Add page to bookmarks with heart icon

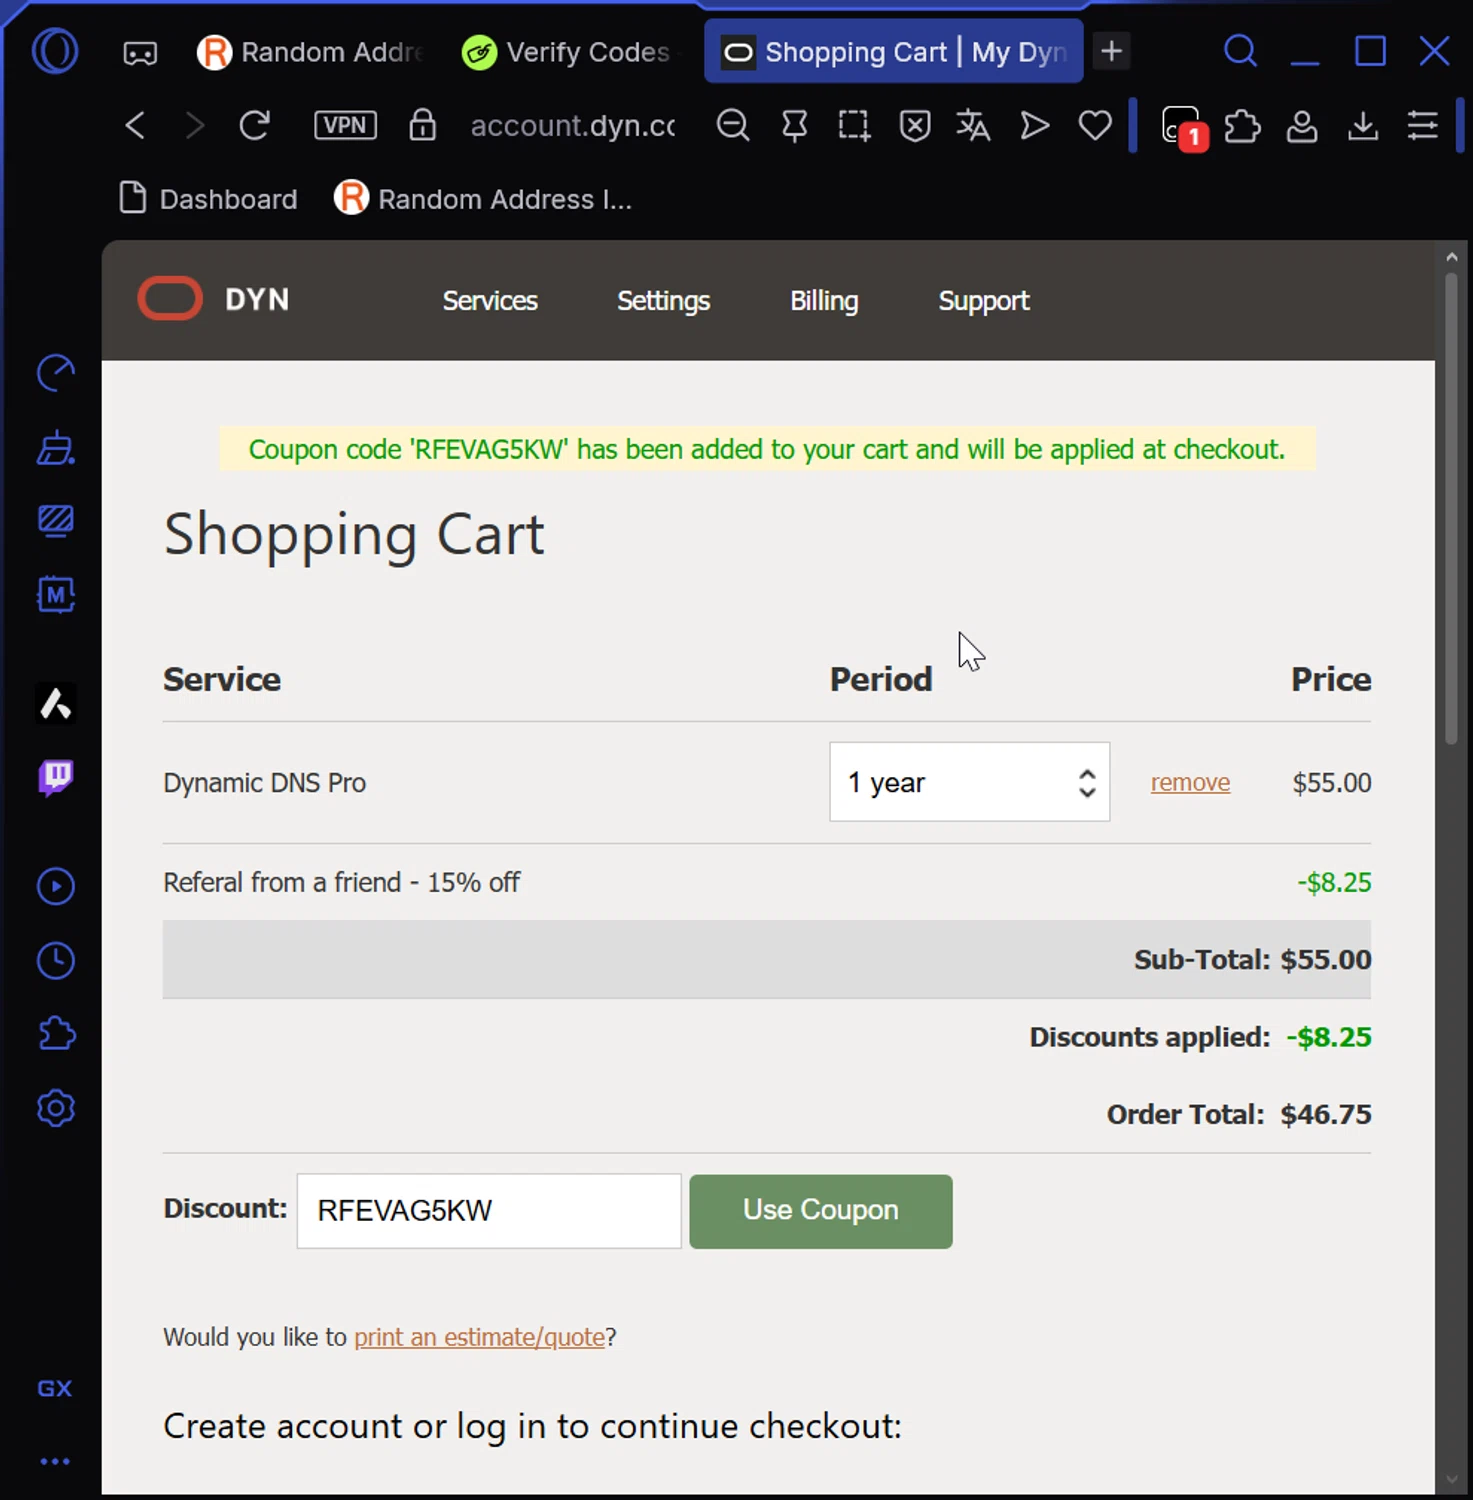(1095, 125)
